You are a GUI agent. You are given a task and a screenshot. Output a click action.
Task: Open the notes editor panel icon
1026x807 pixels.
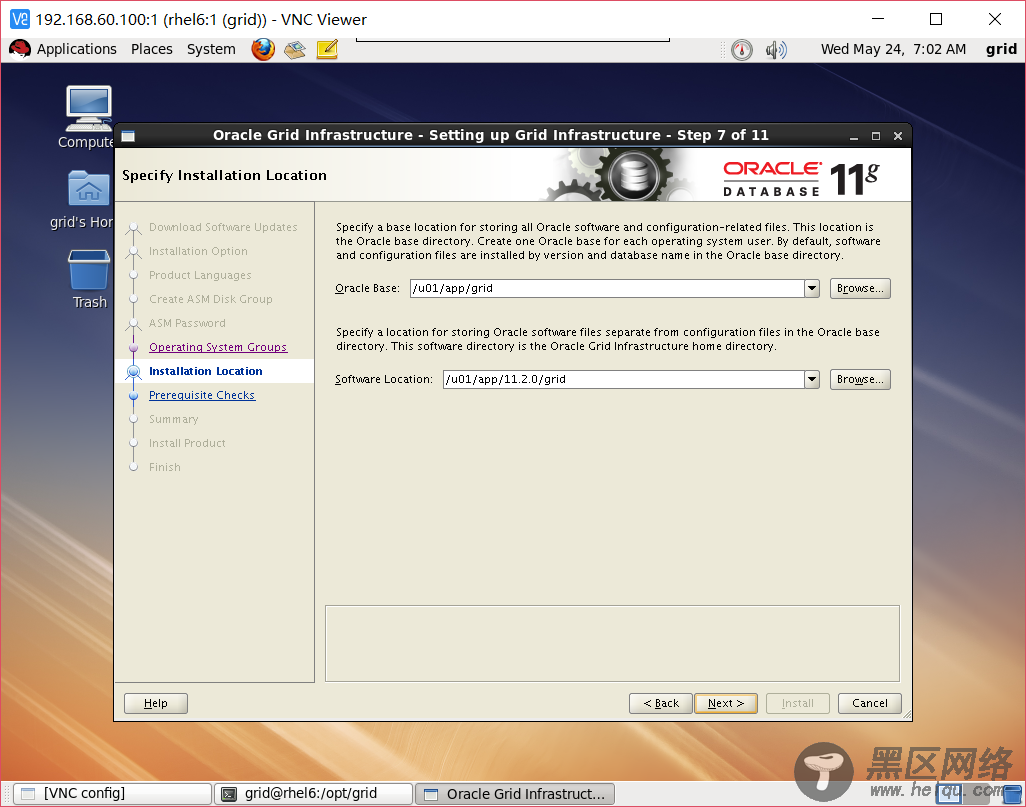[327, 50]
